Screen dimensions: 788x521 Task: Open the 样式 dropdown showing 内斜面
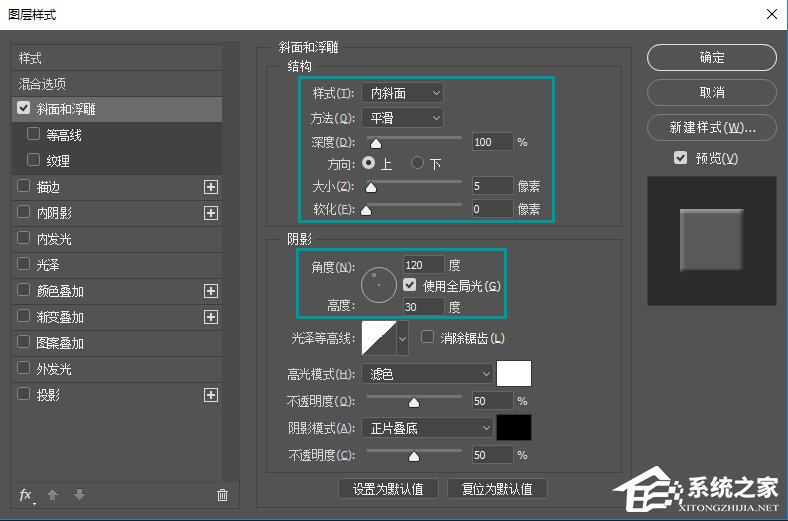click(x=403, y=93)
